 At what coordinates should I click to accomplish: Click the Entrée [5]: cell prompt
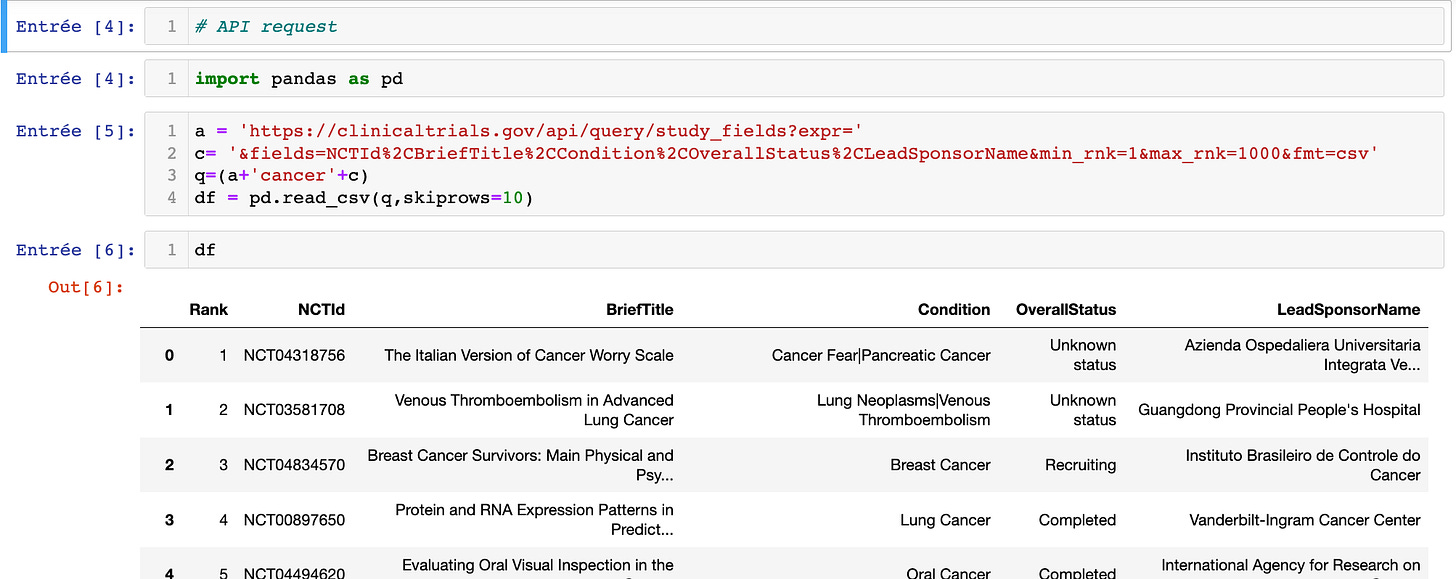(x=75, y=131)
